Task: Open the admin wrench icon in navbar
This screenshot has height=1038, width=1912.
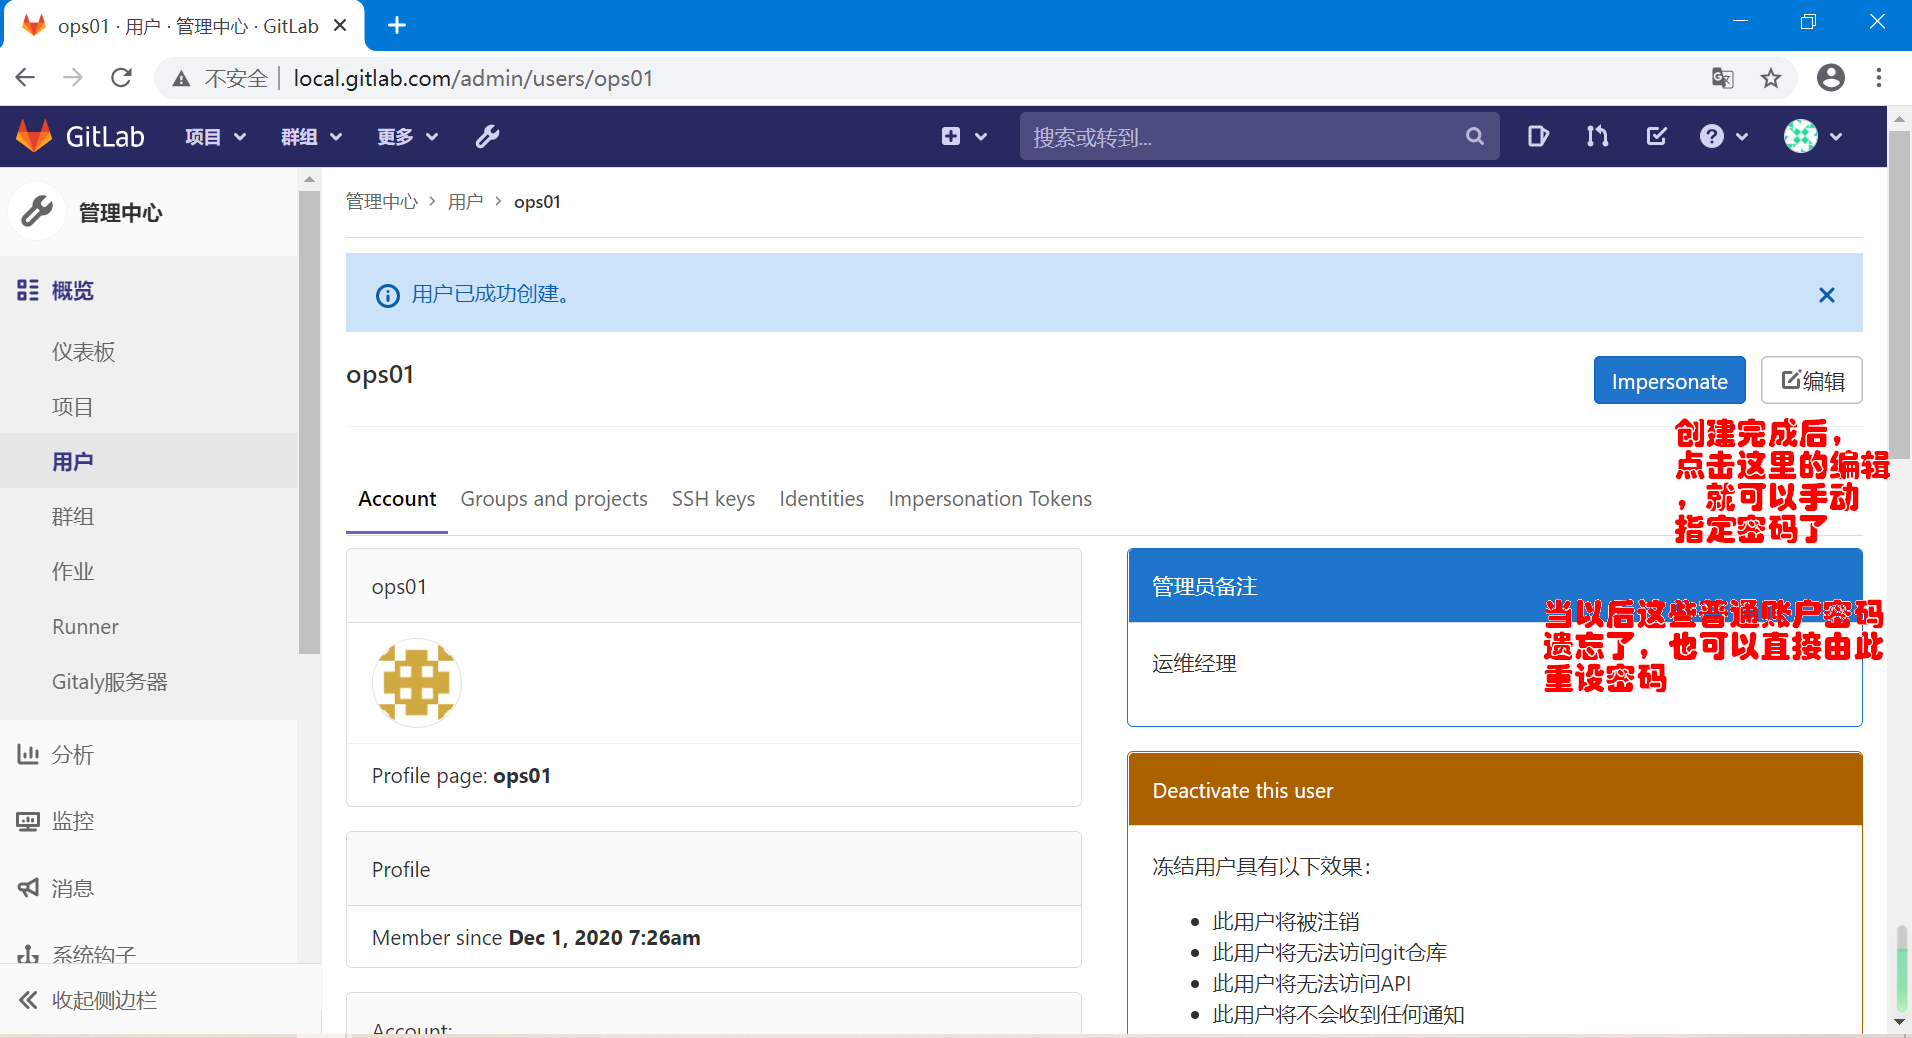Action: tap(487, 136)
